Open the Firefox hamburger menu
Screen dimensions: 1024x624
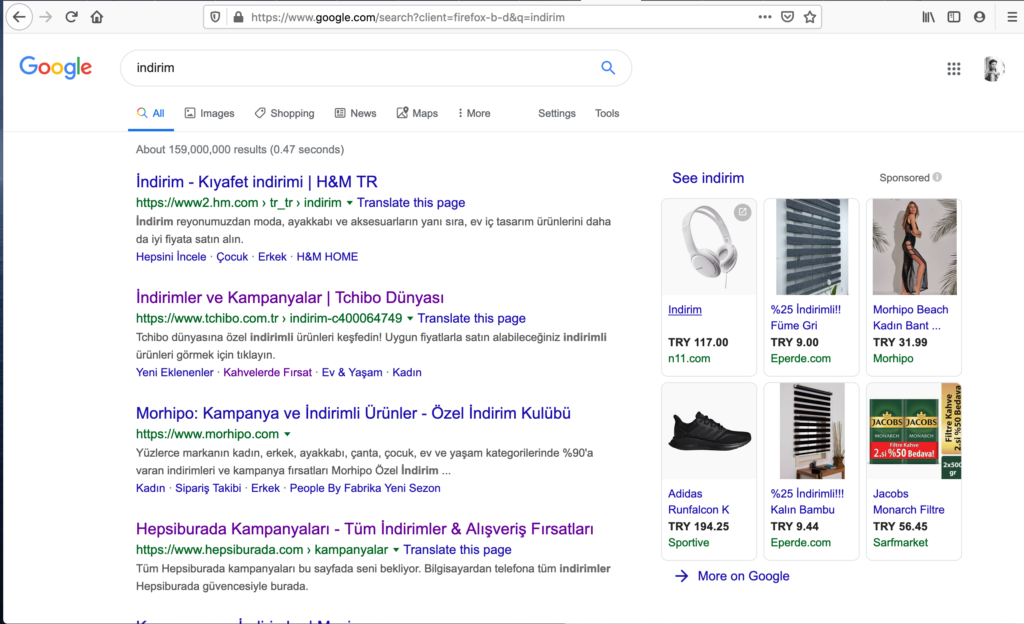click(x=1012, y=17)
